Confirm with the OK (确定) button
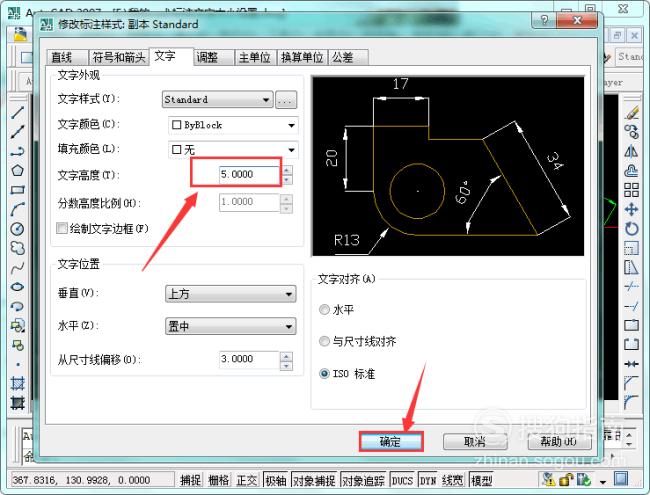 pyautogui.click(x=391, y=442)
